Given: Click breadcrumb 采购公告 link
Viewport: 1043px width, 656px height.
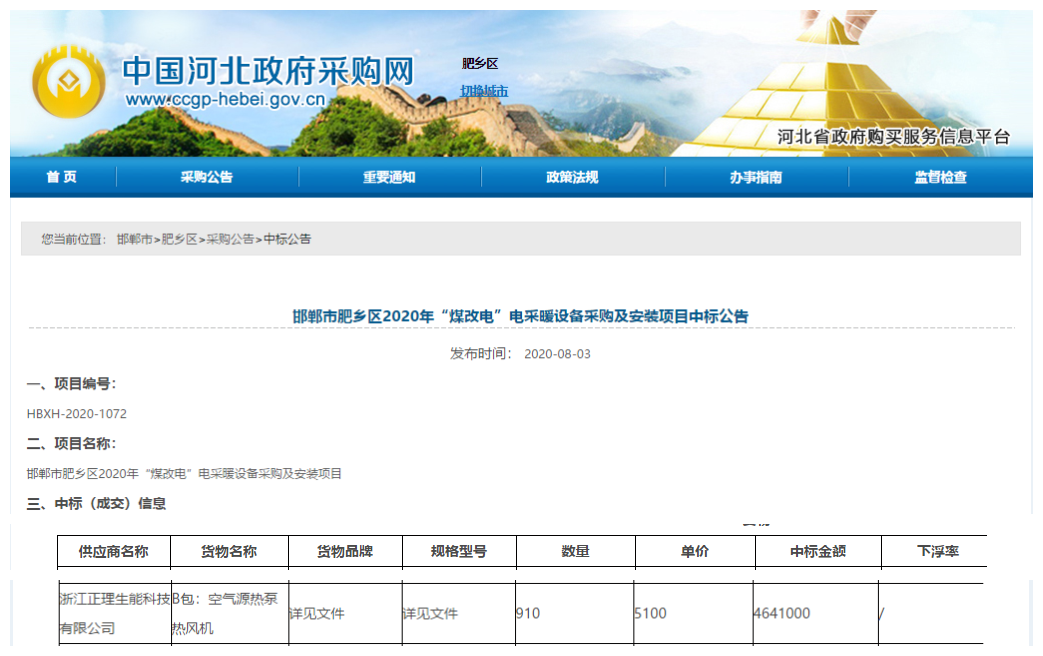Looking at the screenshot, I should (230, 239).
